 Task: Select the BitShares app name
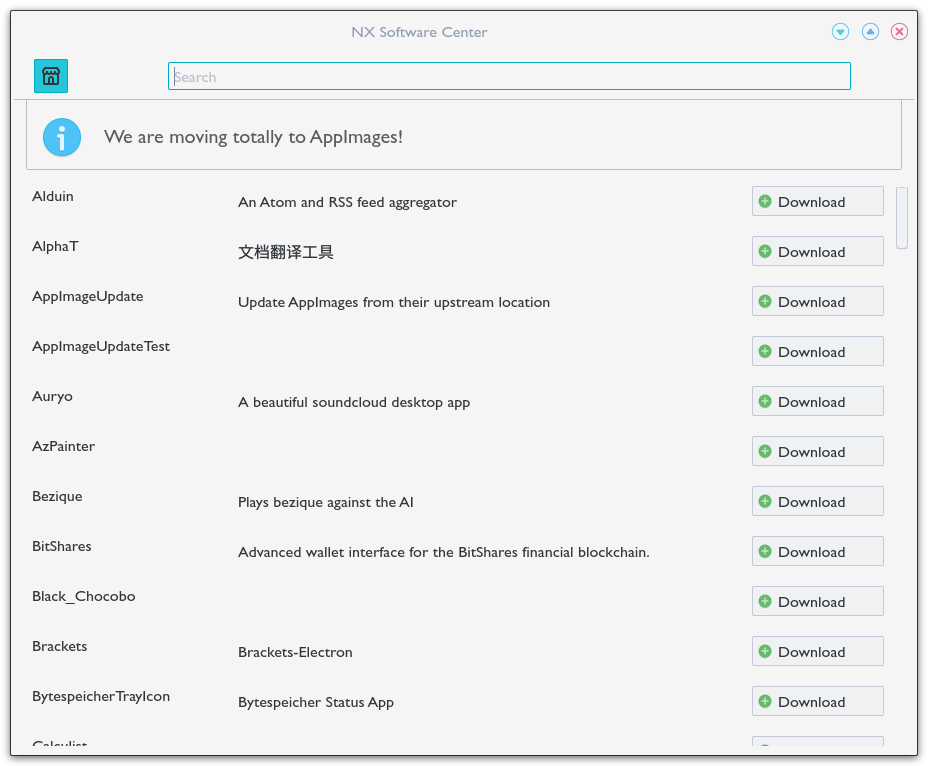point(62,546)
